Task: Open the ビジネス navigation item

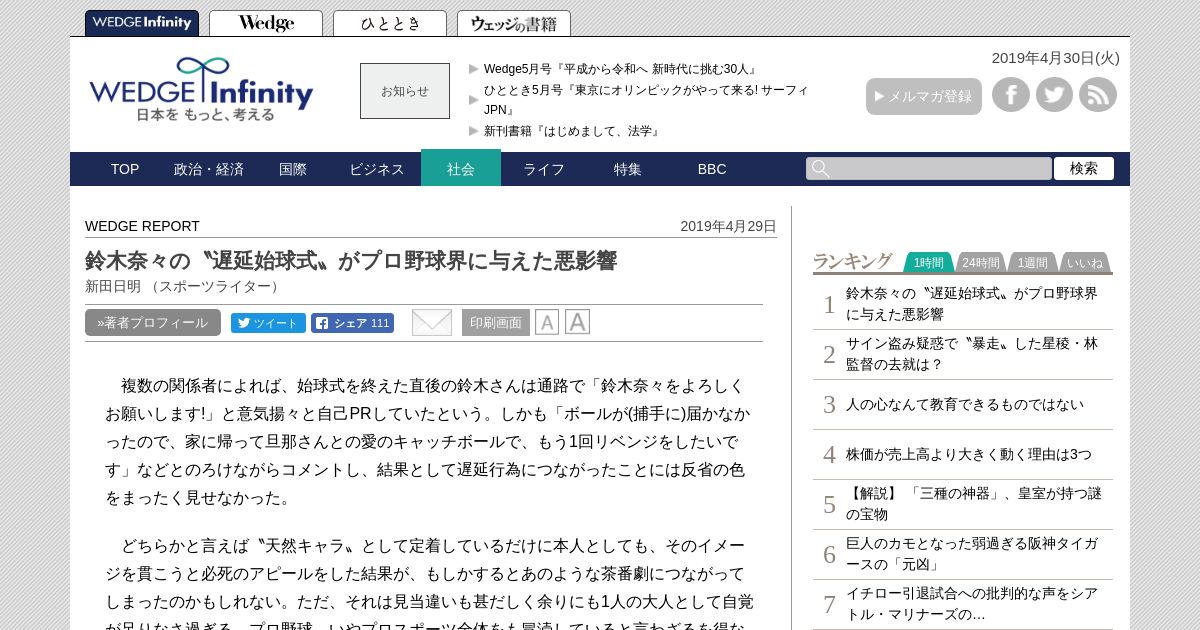Action: [377, 169]
